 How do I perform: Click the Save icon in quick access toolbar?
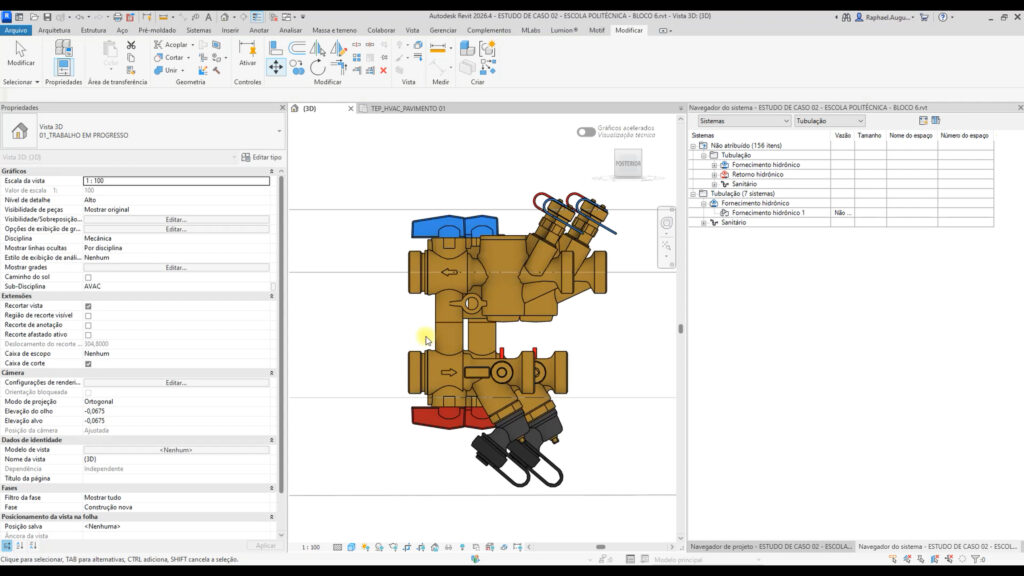[47, 17]
